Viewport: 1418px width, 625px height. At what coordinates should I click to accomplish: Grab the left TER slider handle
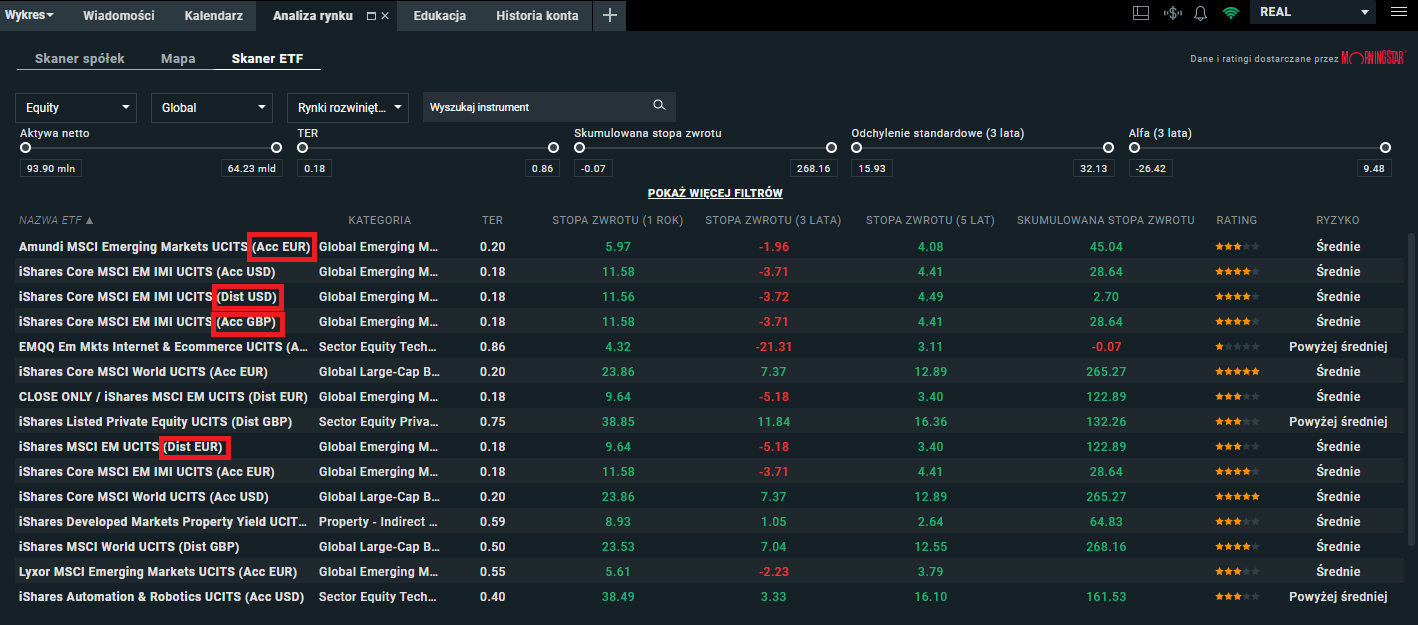[x=302, y=147]
